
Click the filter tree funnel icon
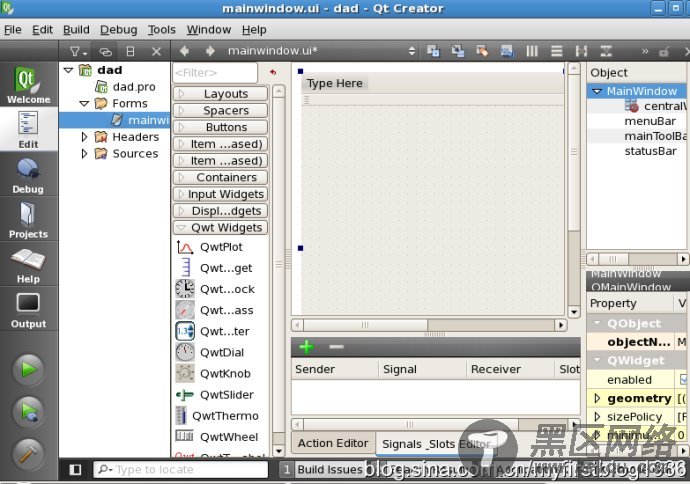(78, 51)
